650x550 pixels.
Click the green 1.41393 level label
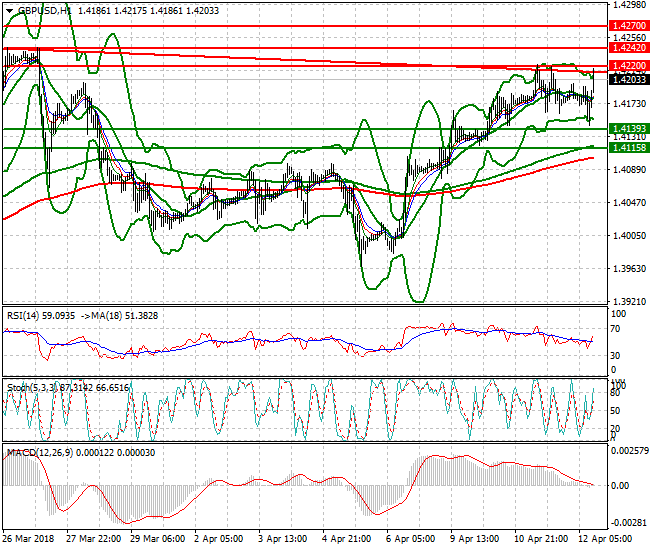pyautogui.click(x=629, y=128)
